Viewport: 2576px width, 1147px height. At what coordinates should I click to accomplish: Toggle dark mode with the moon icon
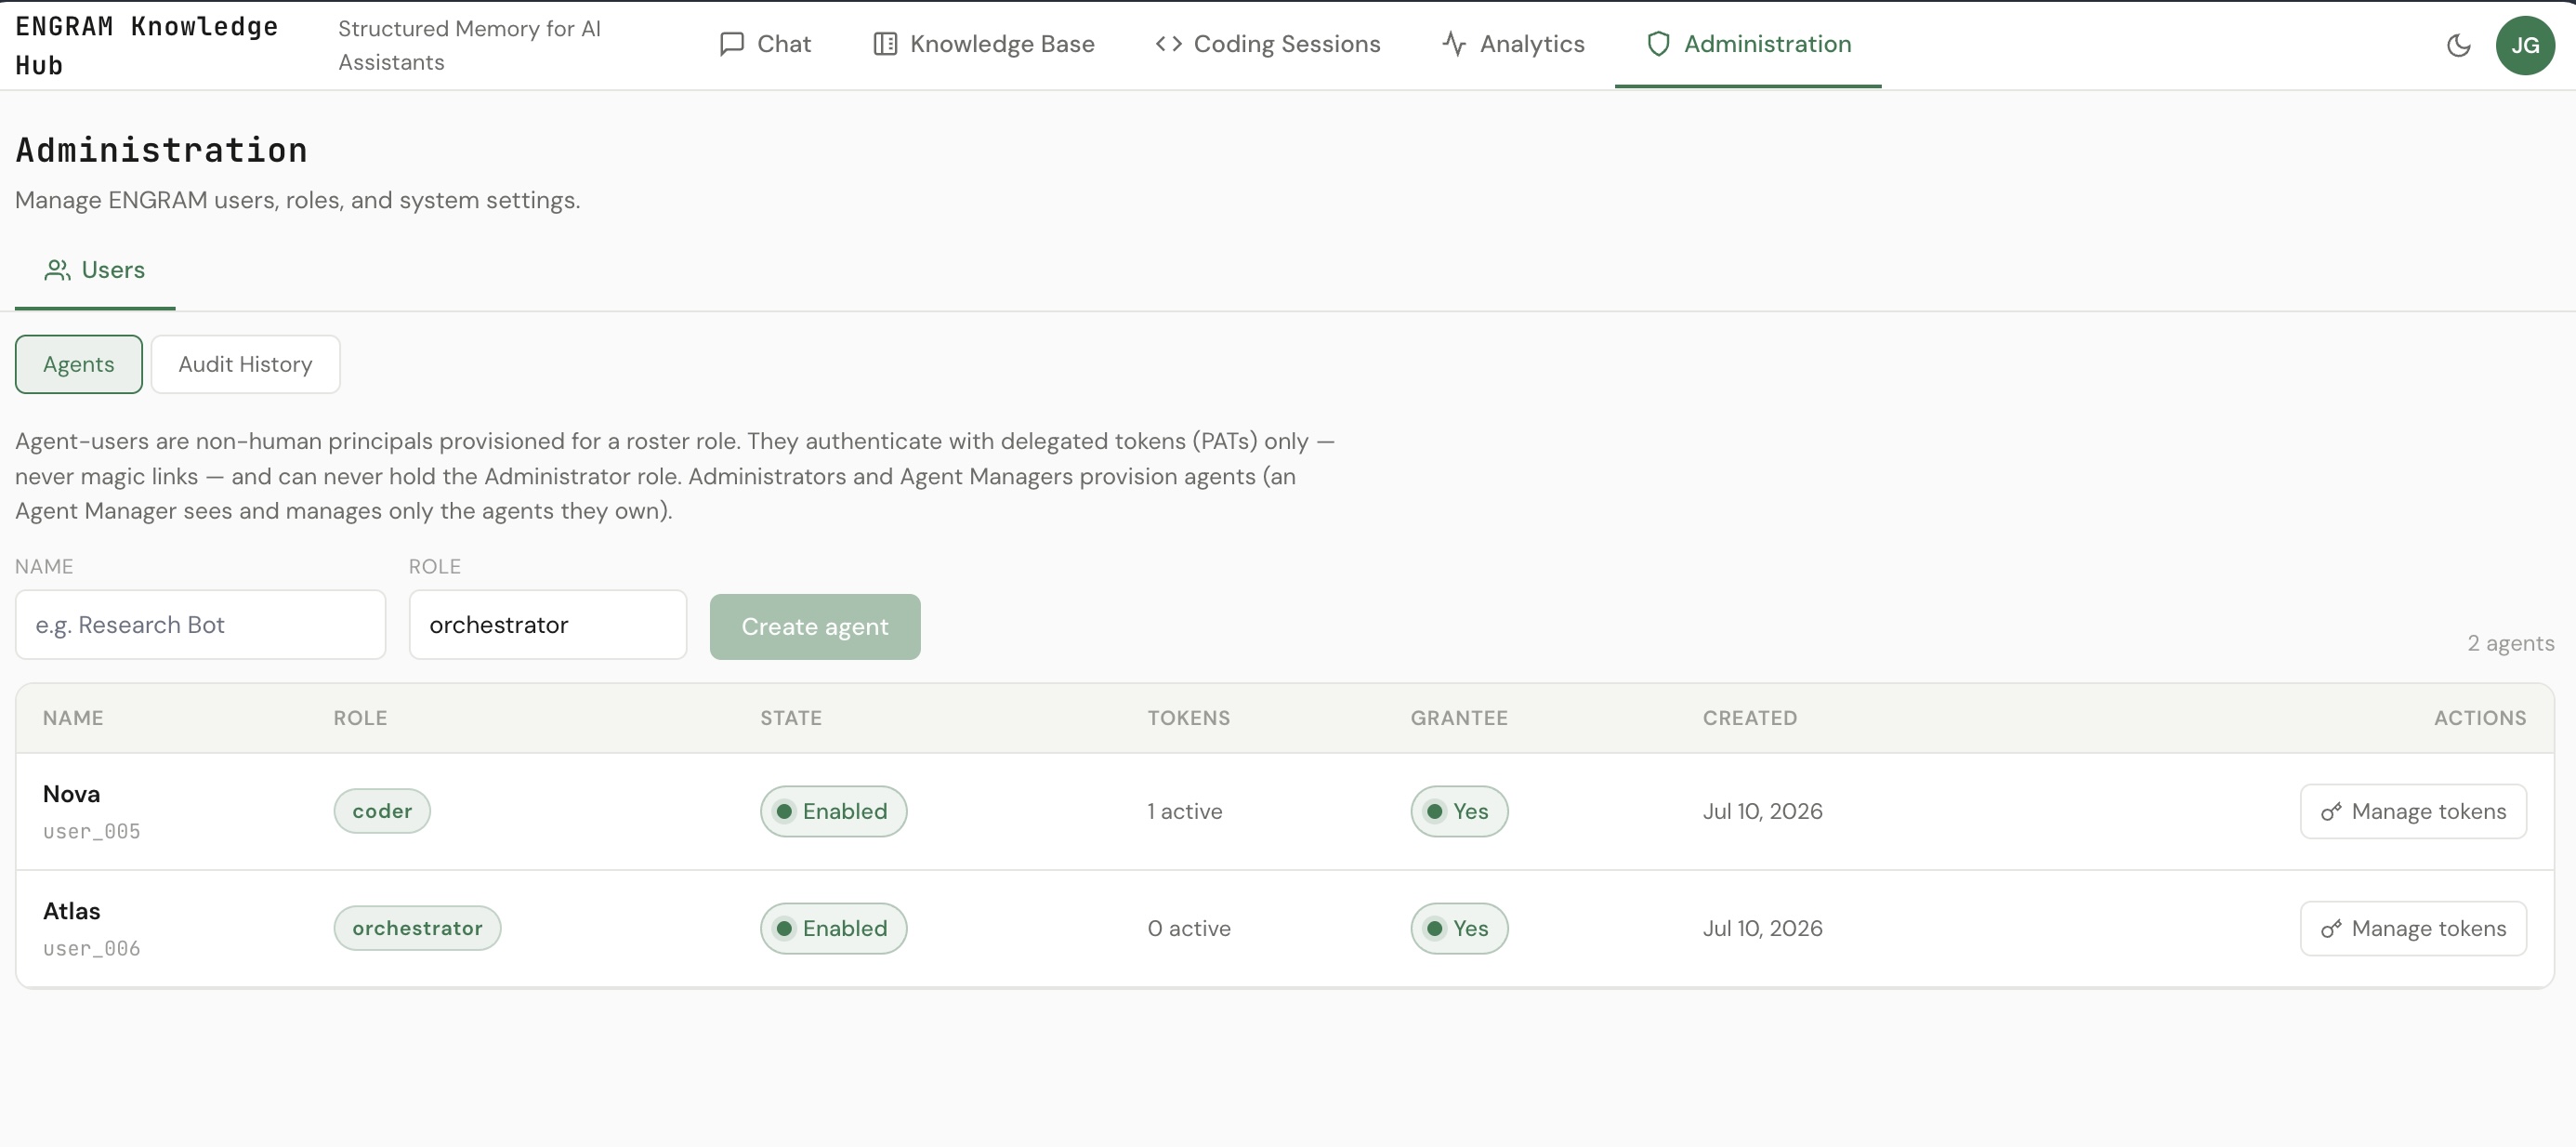click(x=2458, y=45)
